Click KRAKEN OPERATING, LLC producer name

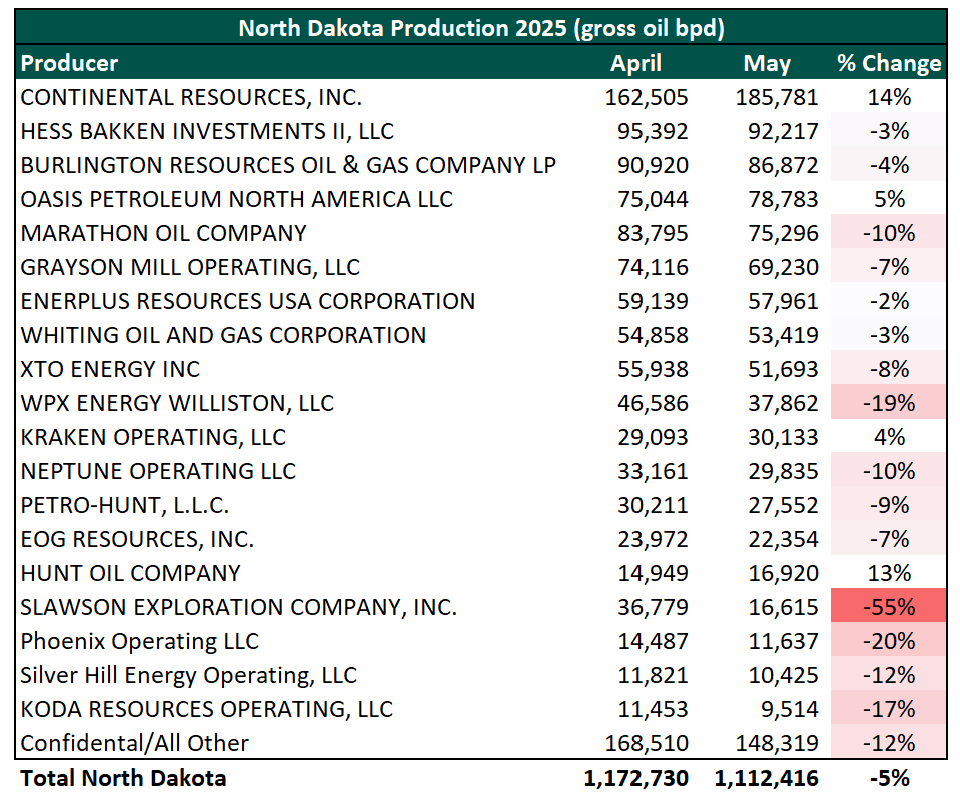153,437
